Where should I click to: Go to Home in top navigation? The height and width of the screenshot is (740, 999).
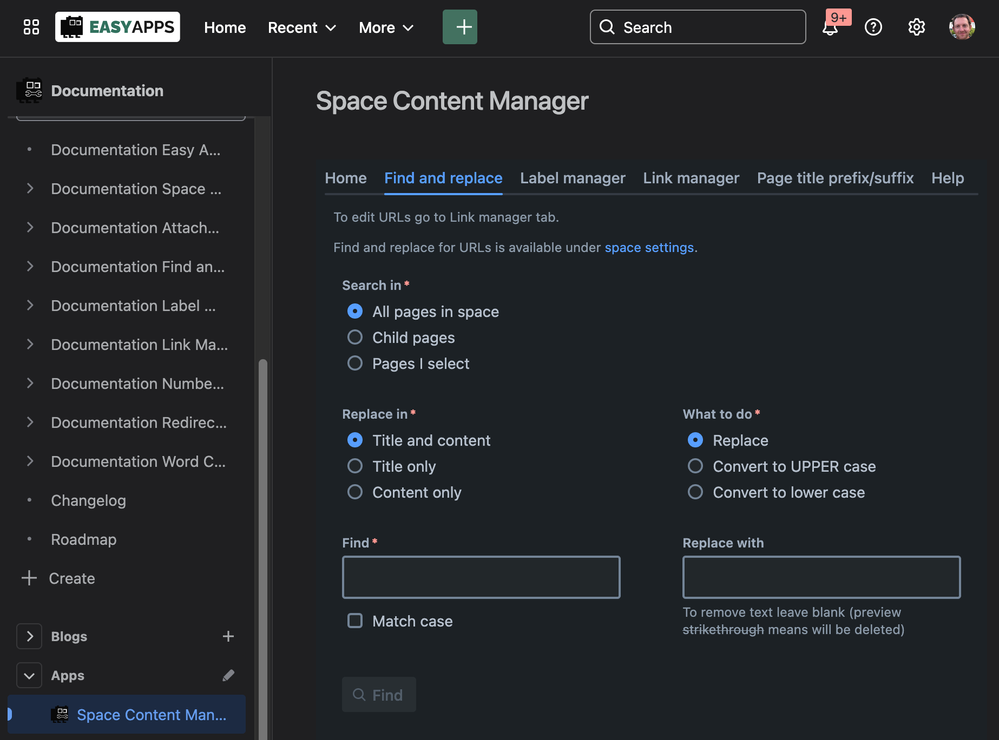225,27
